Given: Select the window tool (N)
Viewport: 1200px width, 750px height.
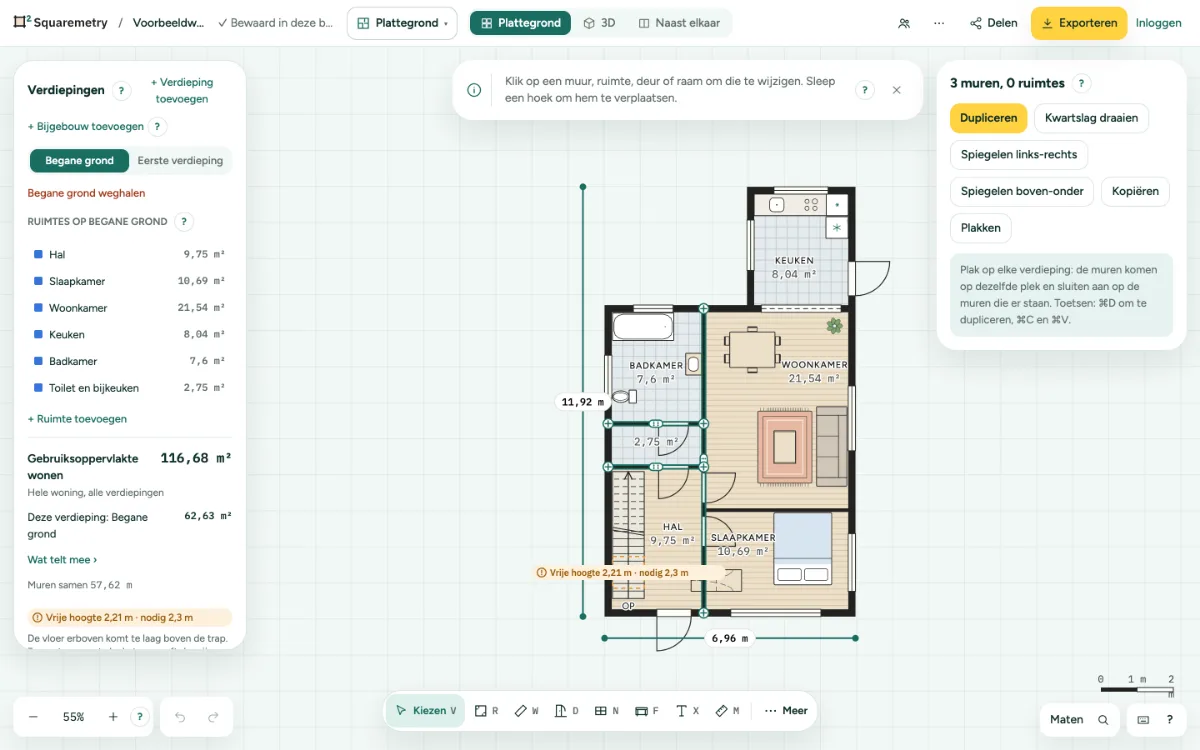Looking at the screenshot, I should click(x=607, y=711).
